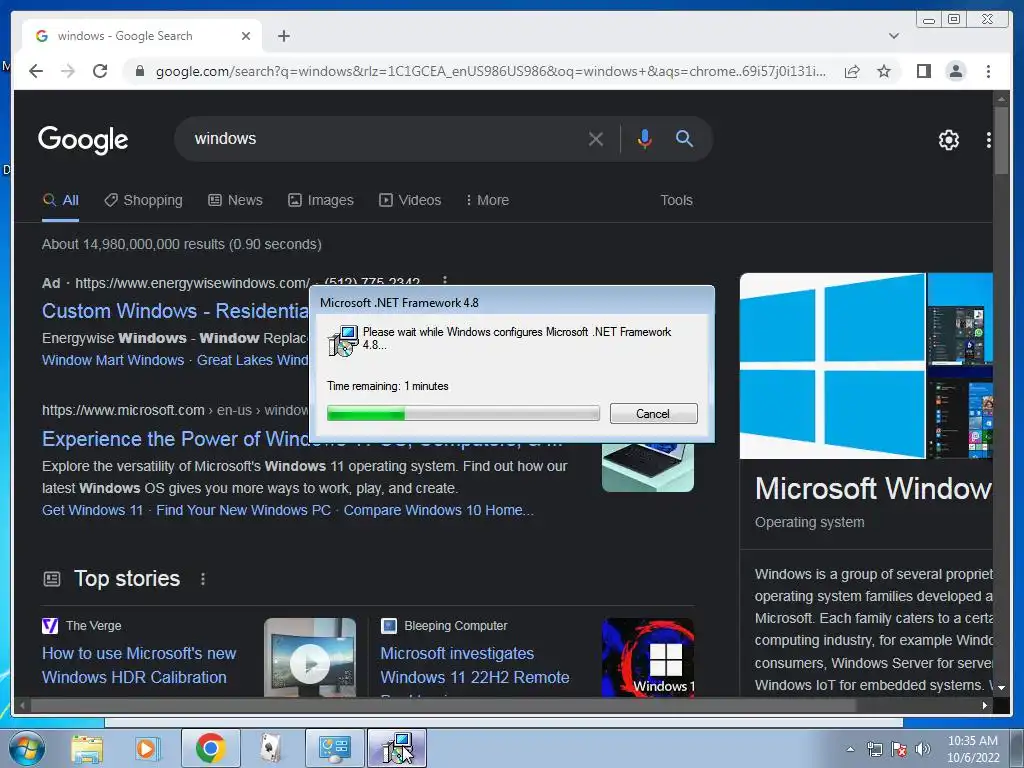
Task: Select the All results tab
Action: (x=61, y=200)
